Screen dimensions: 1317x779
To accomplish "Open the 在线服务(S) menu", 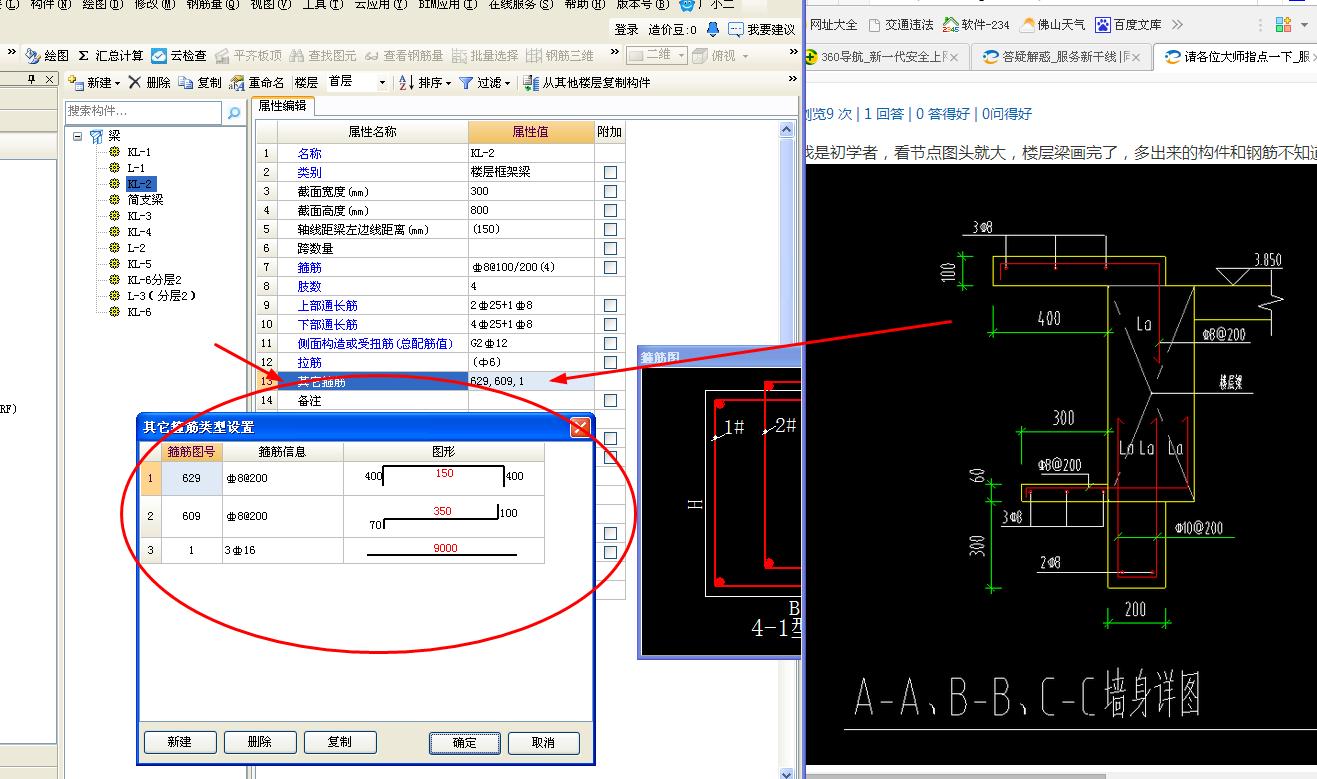I will tap(520, 5).
